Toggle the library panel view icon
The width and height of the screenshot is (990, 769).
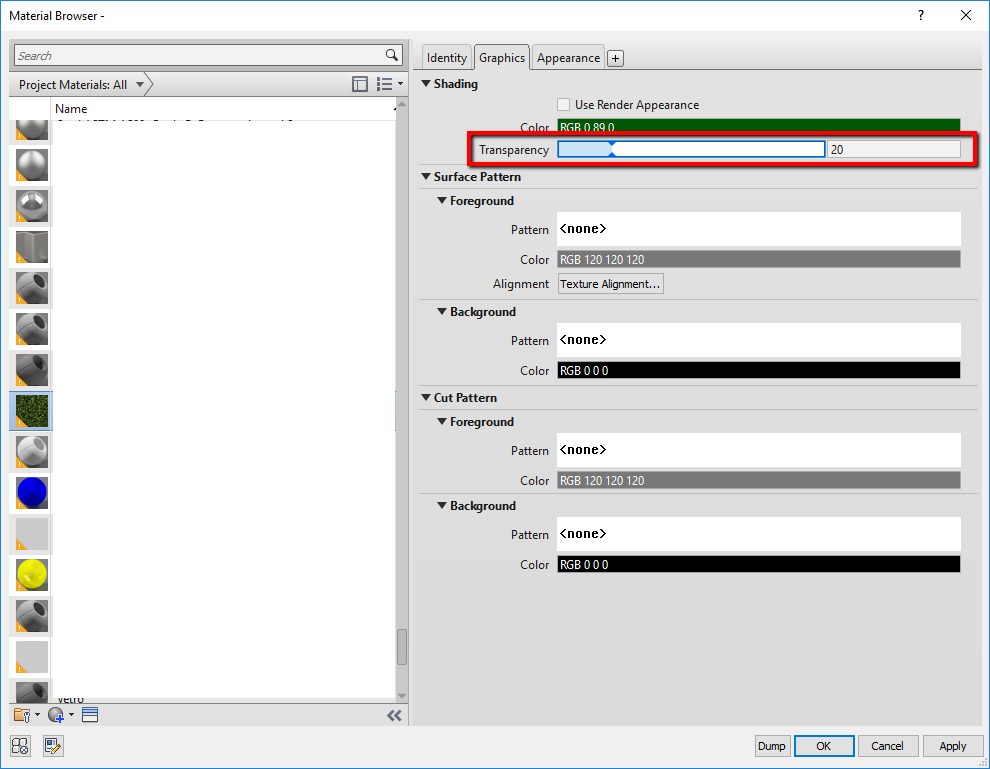[x=360, y=84]
